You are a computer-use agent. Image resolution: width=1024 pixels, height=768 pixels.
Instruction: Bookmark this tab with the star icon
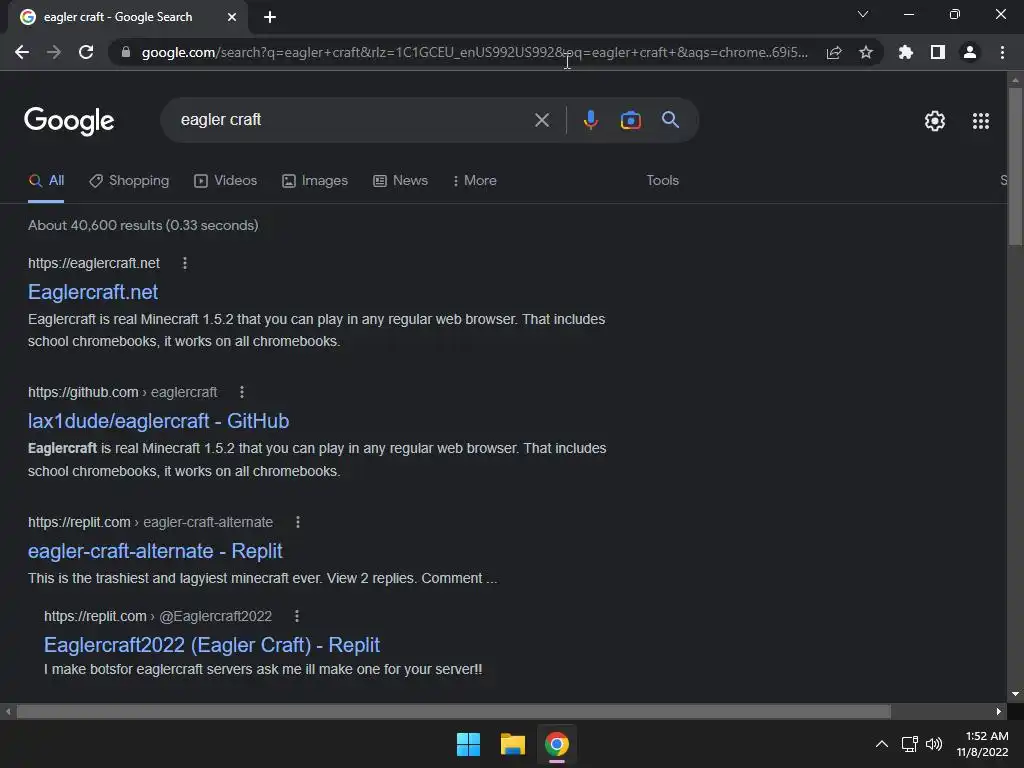(x=866, y=52)
